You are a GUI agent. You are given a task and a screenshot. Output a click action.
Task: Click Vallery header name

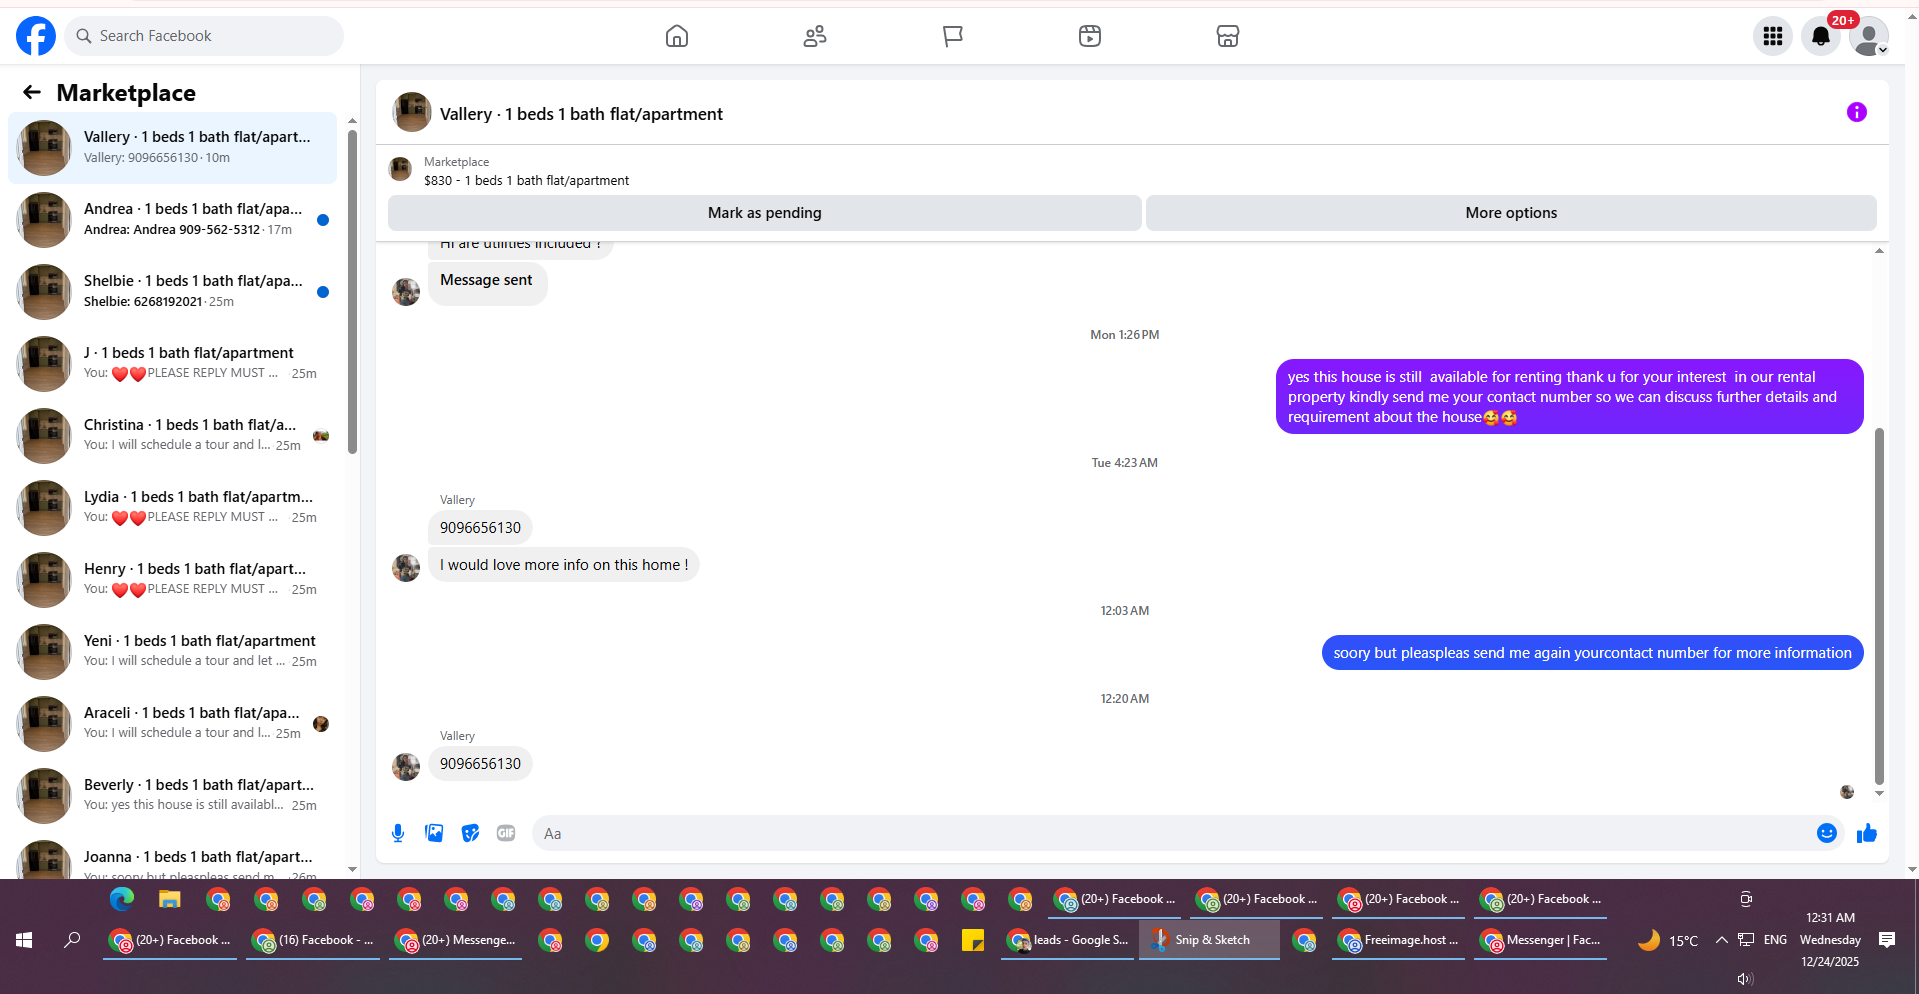[x=581, y=114]
